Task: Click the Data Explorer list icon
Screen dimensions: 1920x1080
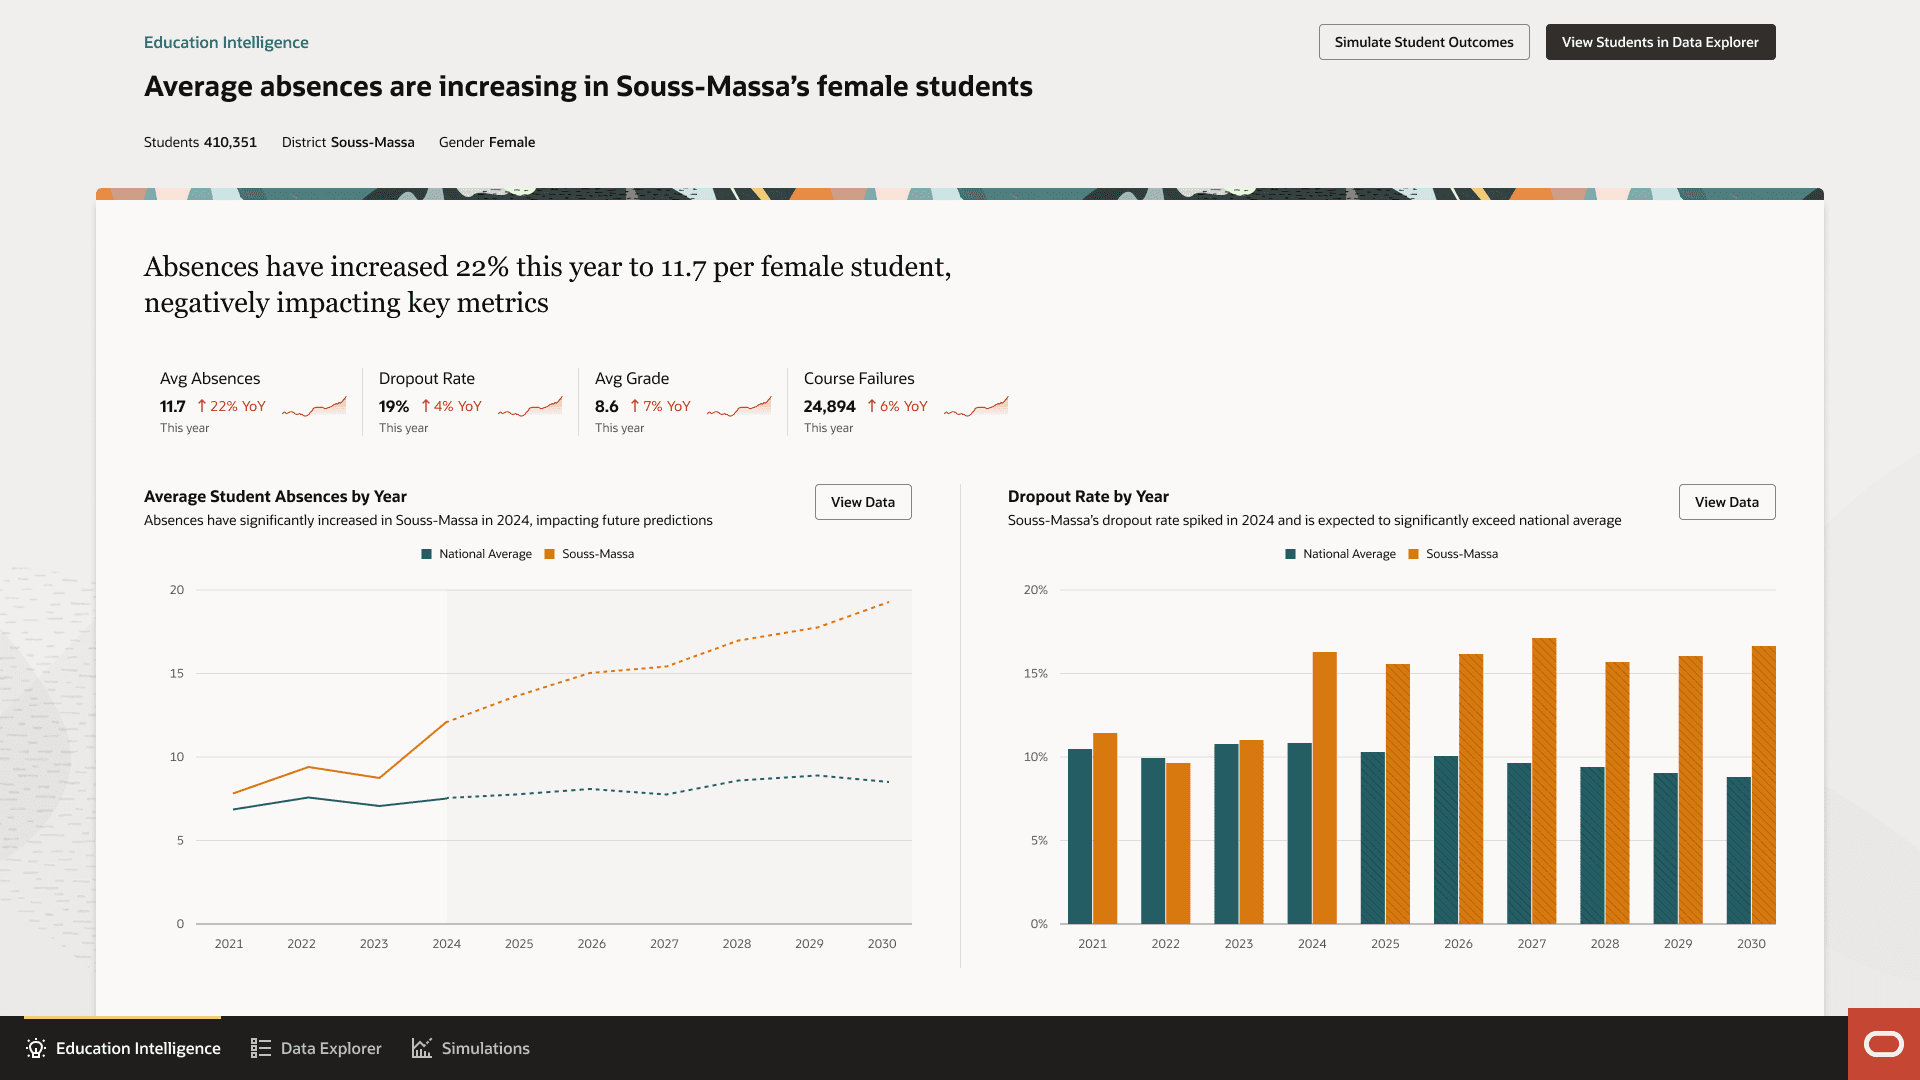Action: 261,1048
